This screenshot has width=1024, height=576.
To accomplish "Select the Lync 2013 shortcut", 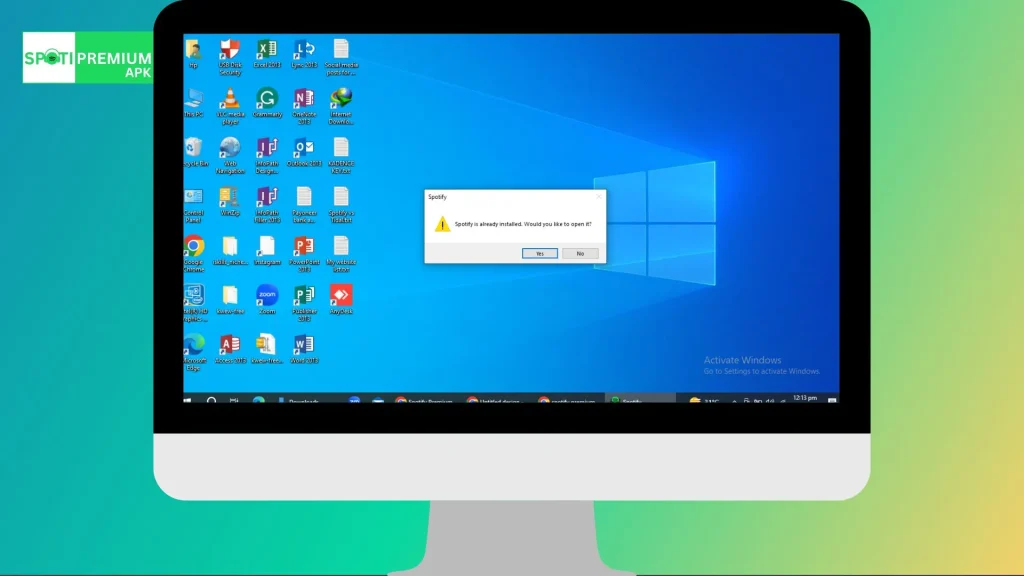I will (304, 54).
